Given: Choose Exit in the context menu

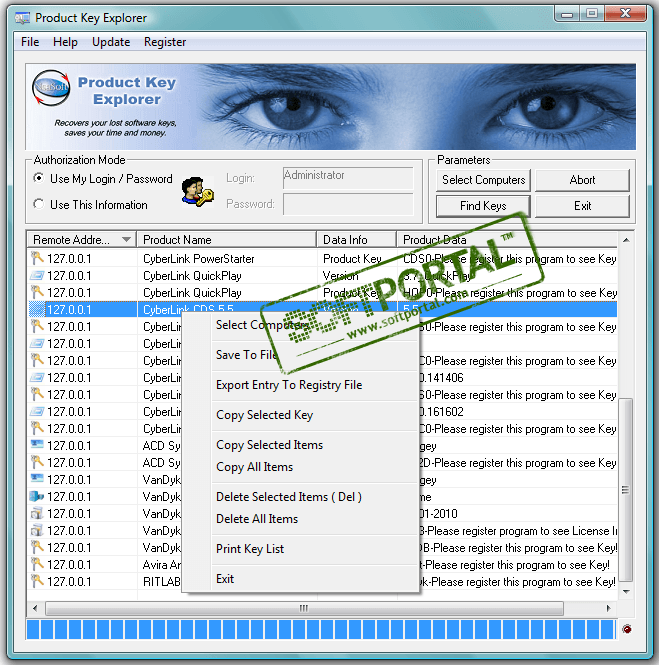Looking at the screenshot, I should coord(300,579).
